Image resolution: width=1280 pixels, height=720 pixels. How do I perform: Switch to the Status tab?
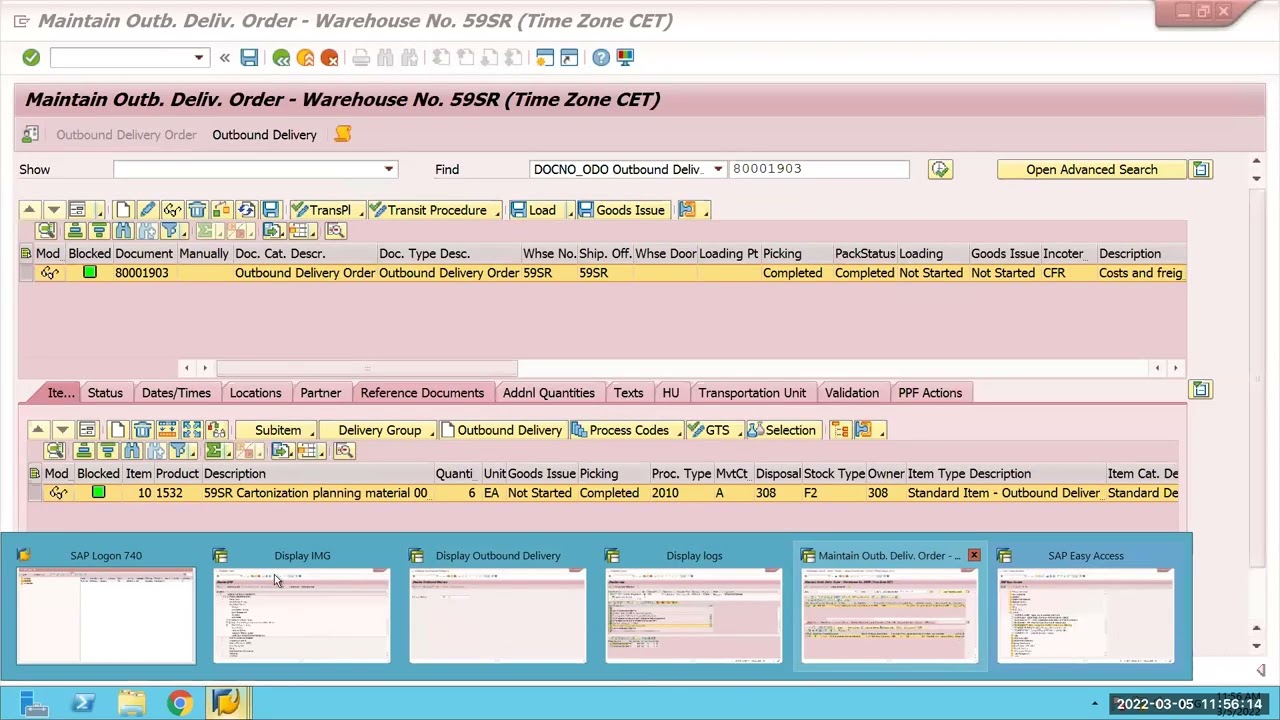pyautogui.click(x=105, y=393)
